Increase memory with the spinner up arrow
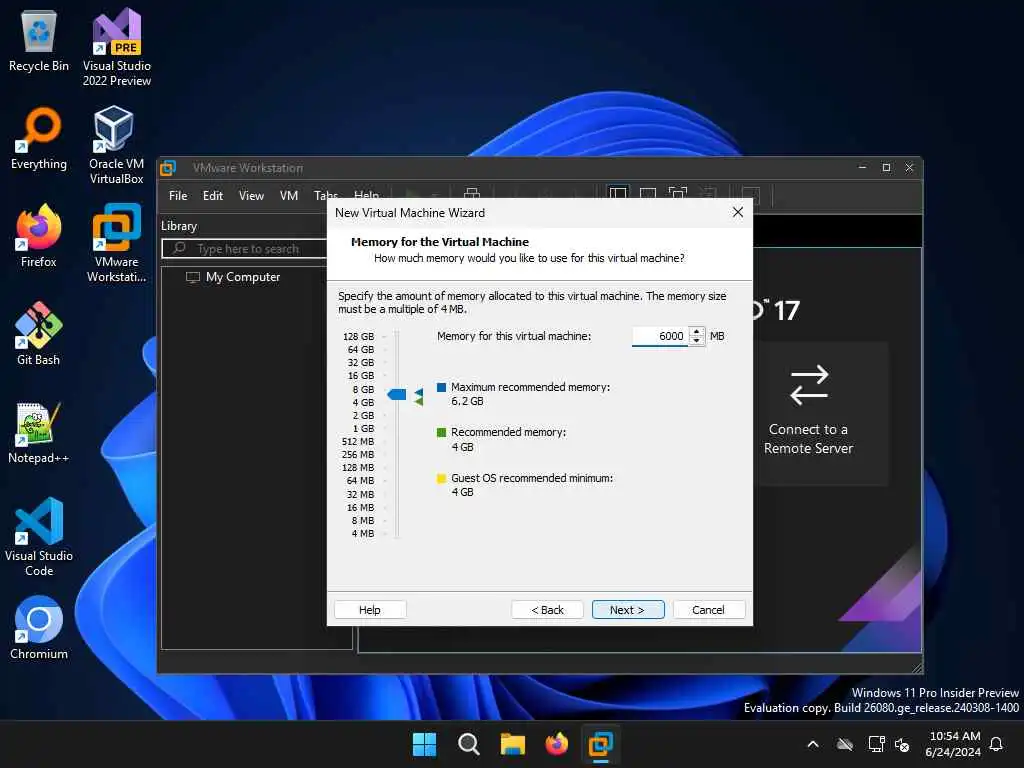The image size is (1024, 768). 697,332
